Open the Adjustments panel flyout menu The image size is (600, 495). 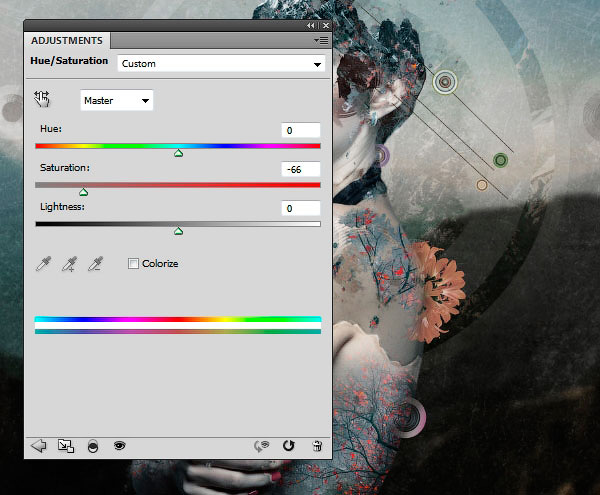(x=321, y=41)
